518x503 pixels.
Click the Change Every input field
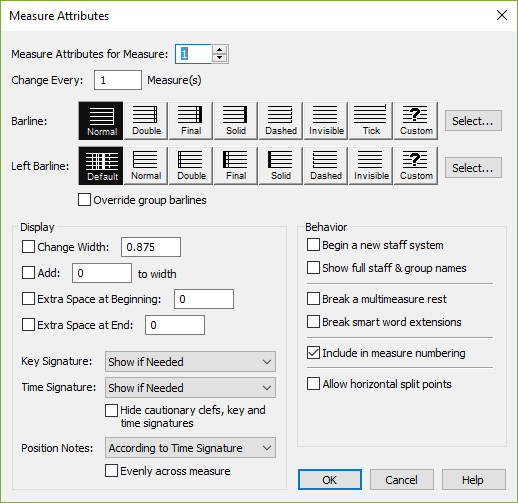click(x=118, y=80)
